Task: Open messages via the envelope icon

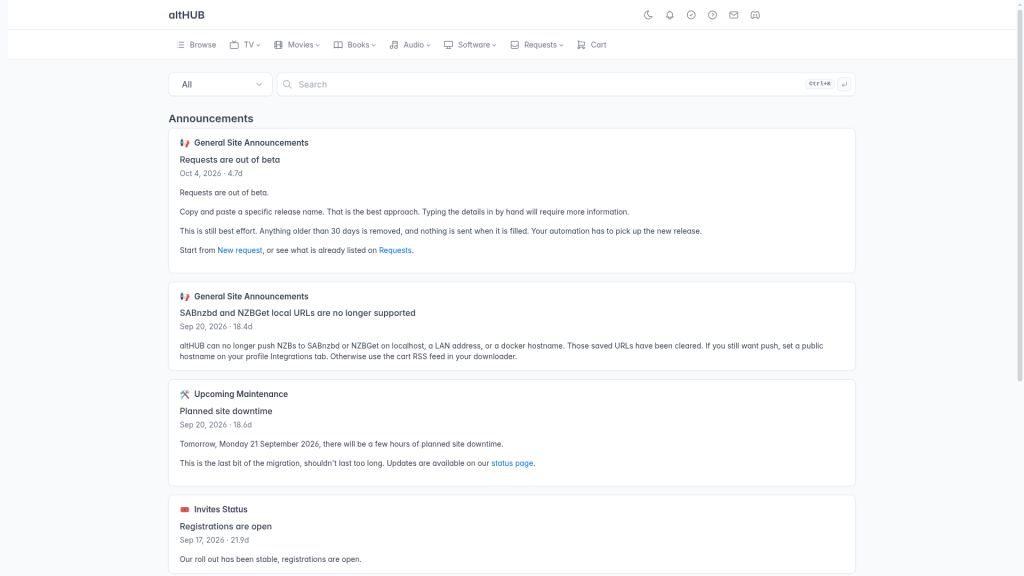Action: [734, 15]
